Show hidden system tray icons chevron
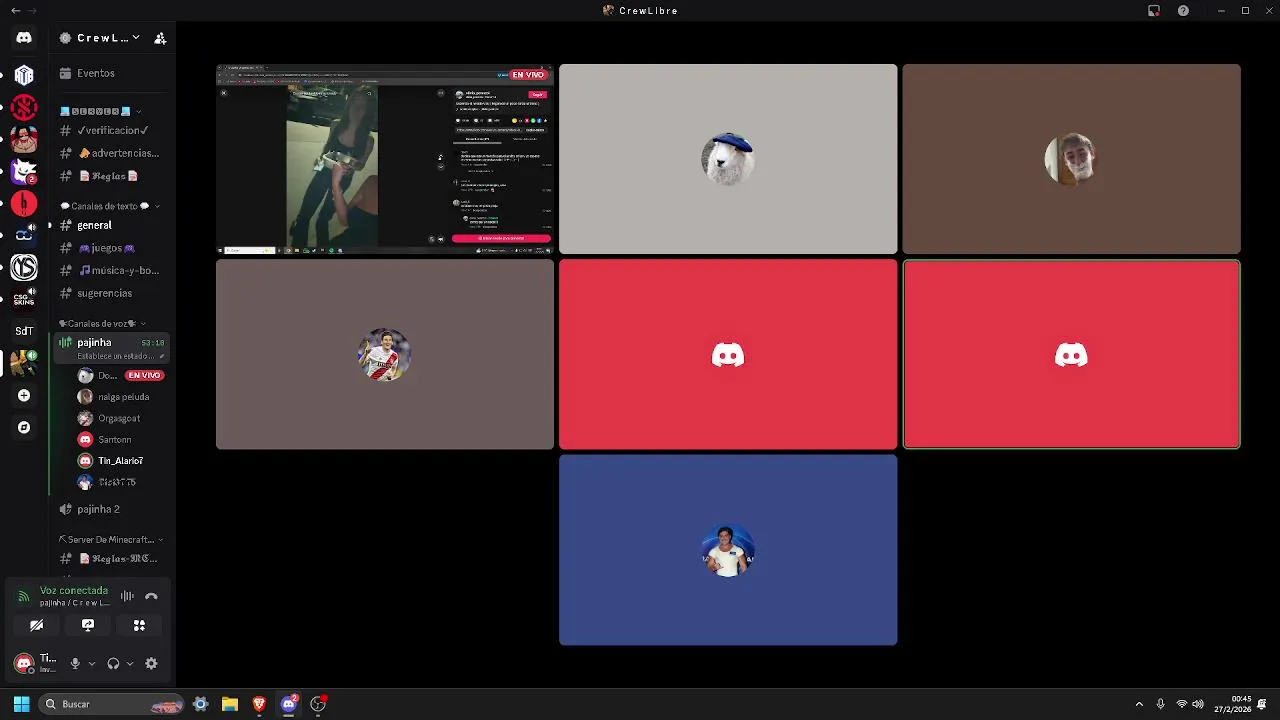Image resolution: width=1280 pixels, height=720 pixels. coord(1138,704)
